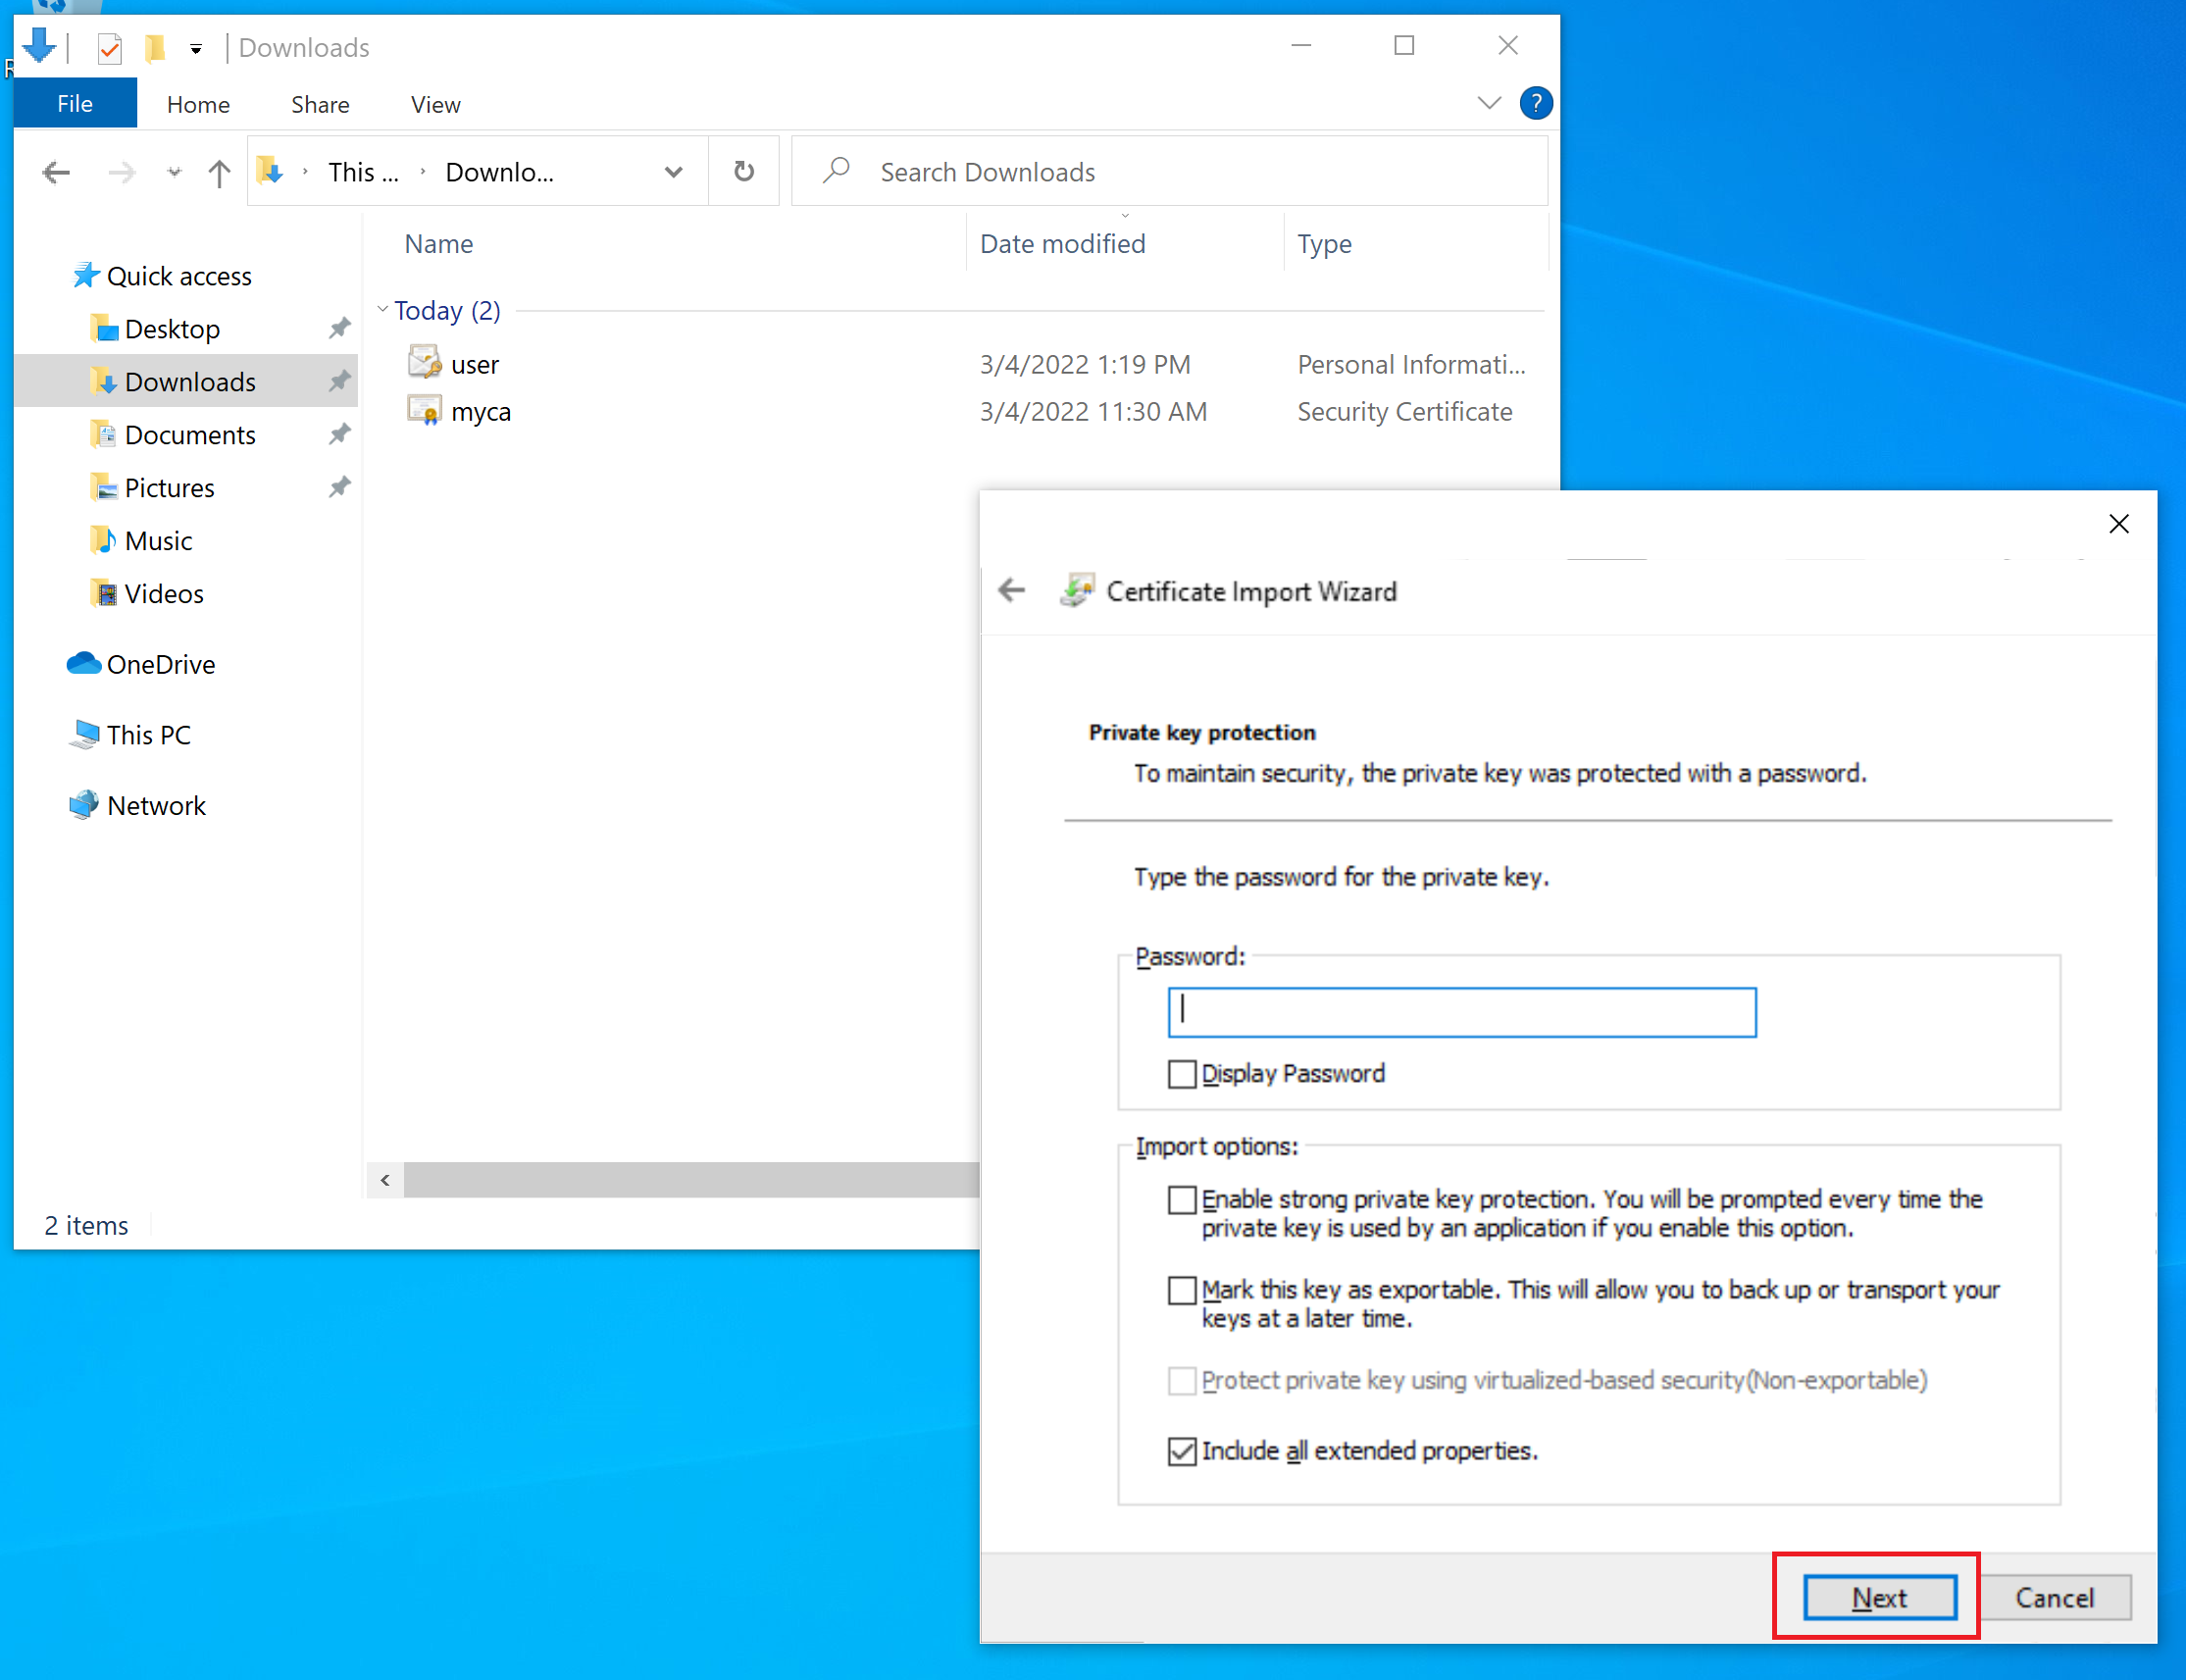Select the user PFX file icon

(424, 363)
